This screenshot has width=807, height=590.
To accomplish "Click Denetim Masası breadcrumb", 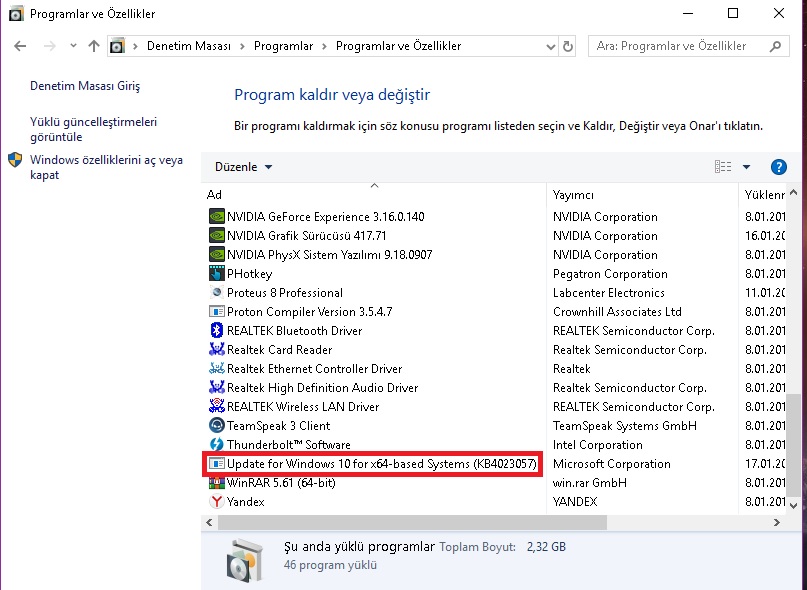I will (x=189, y=46).
